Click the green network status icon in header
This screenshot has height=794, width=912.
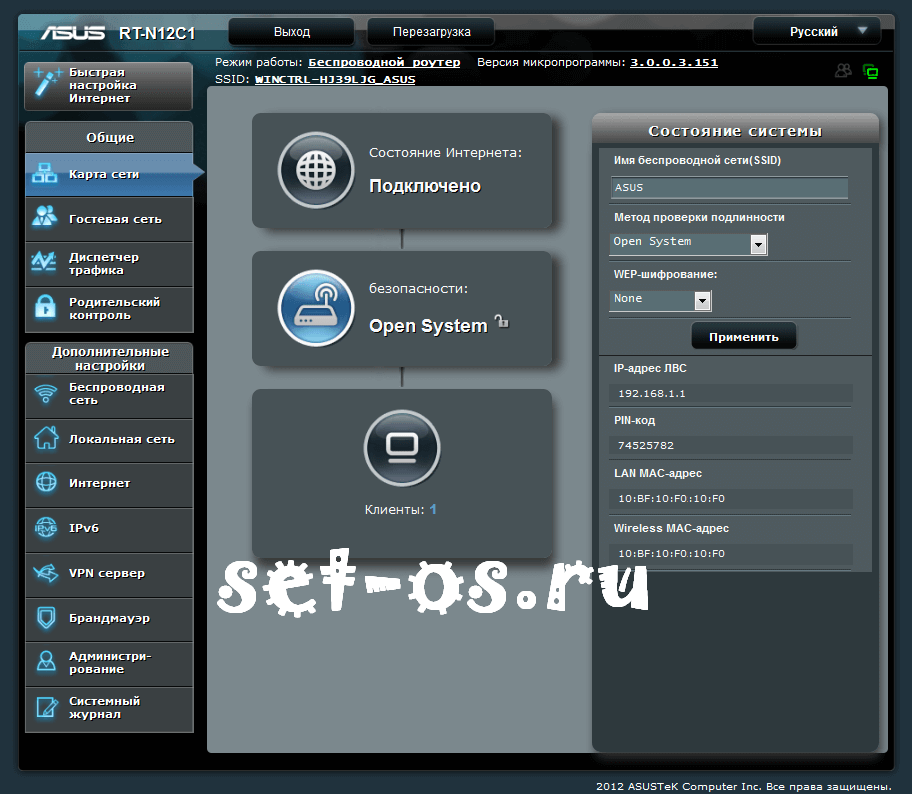tap(870, 71)
